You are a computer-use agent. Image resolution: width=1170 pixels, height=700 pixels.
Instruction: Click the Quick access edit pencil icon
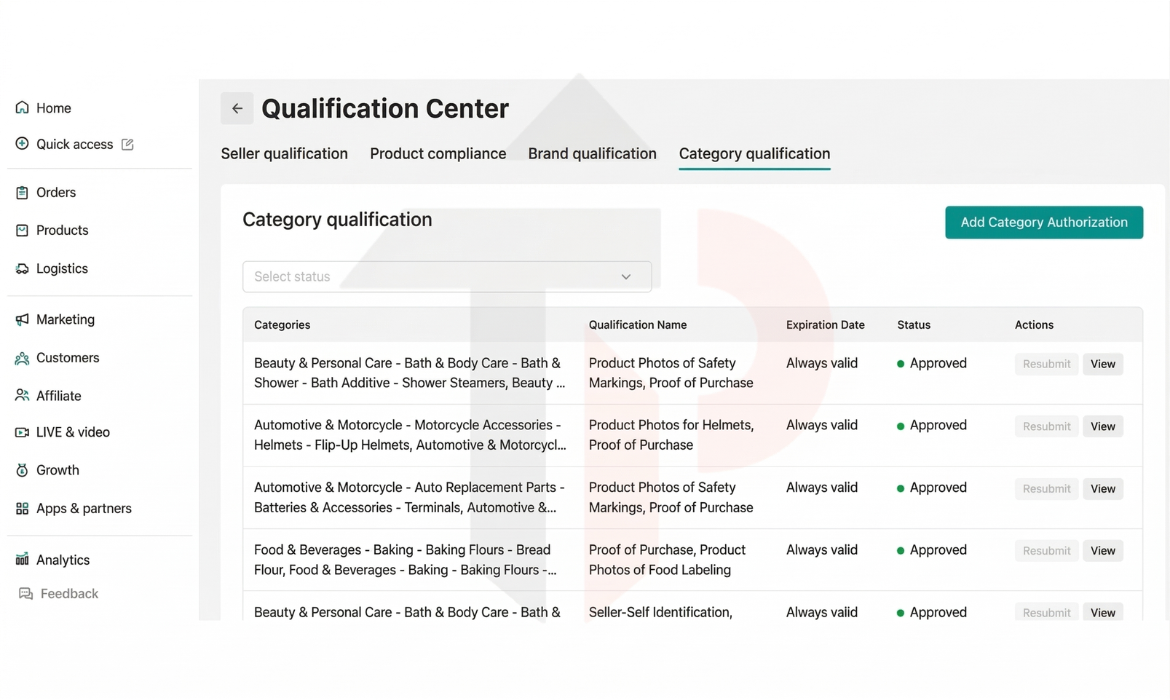point(127,145)
